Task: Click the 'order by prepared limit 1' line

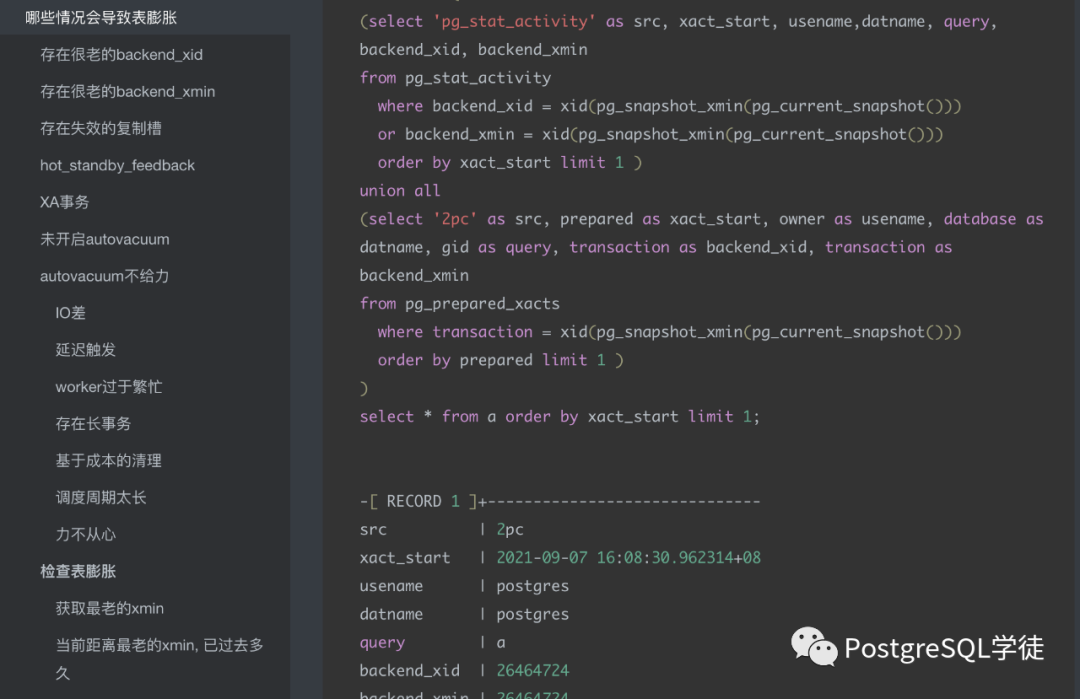Action: 501,360
